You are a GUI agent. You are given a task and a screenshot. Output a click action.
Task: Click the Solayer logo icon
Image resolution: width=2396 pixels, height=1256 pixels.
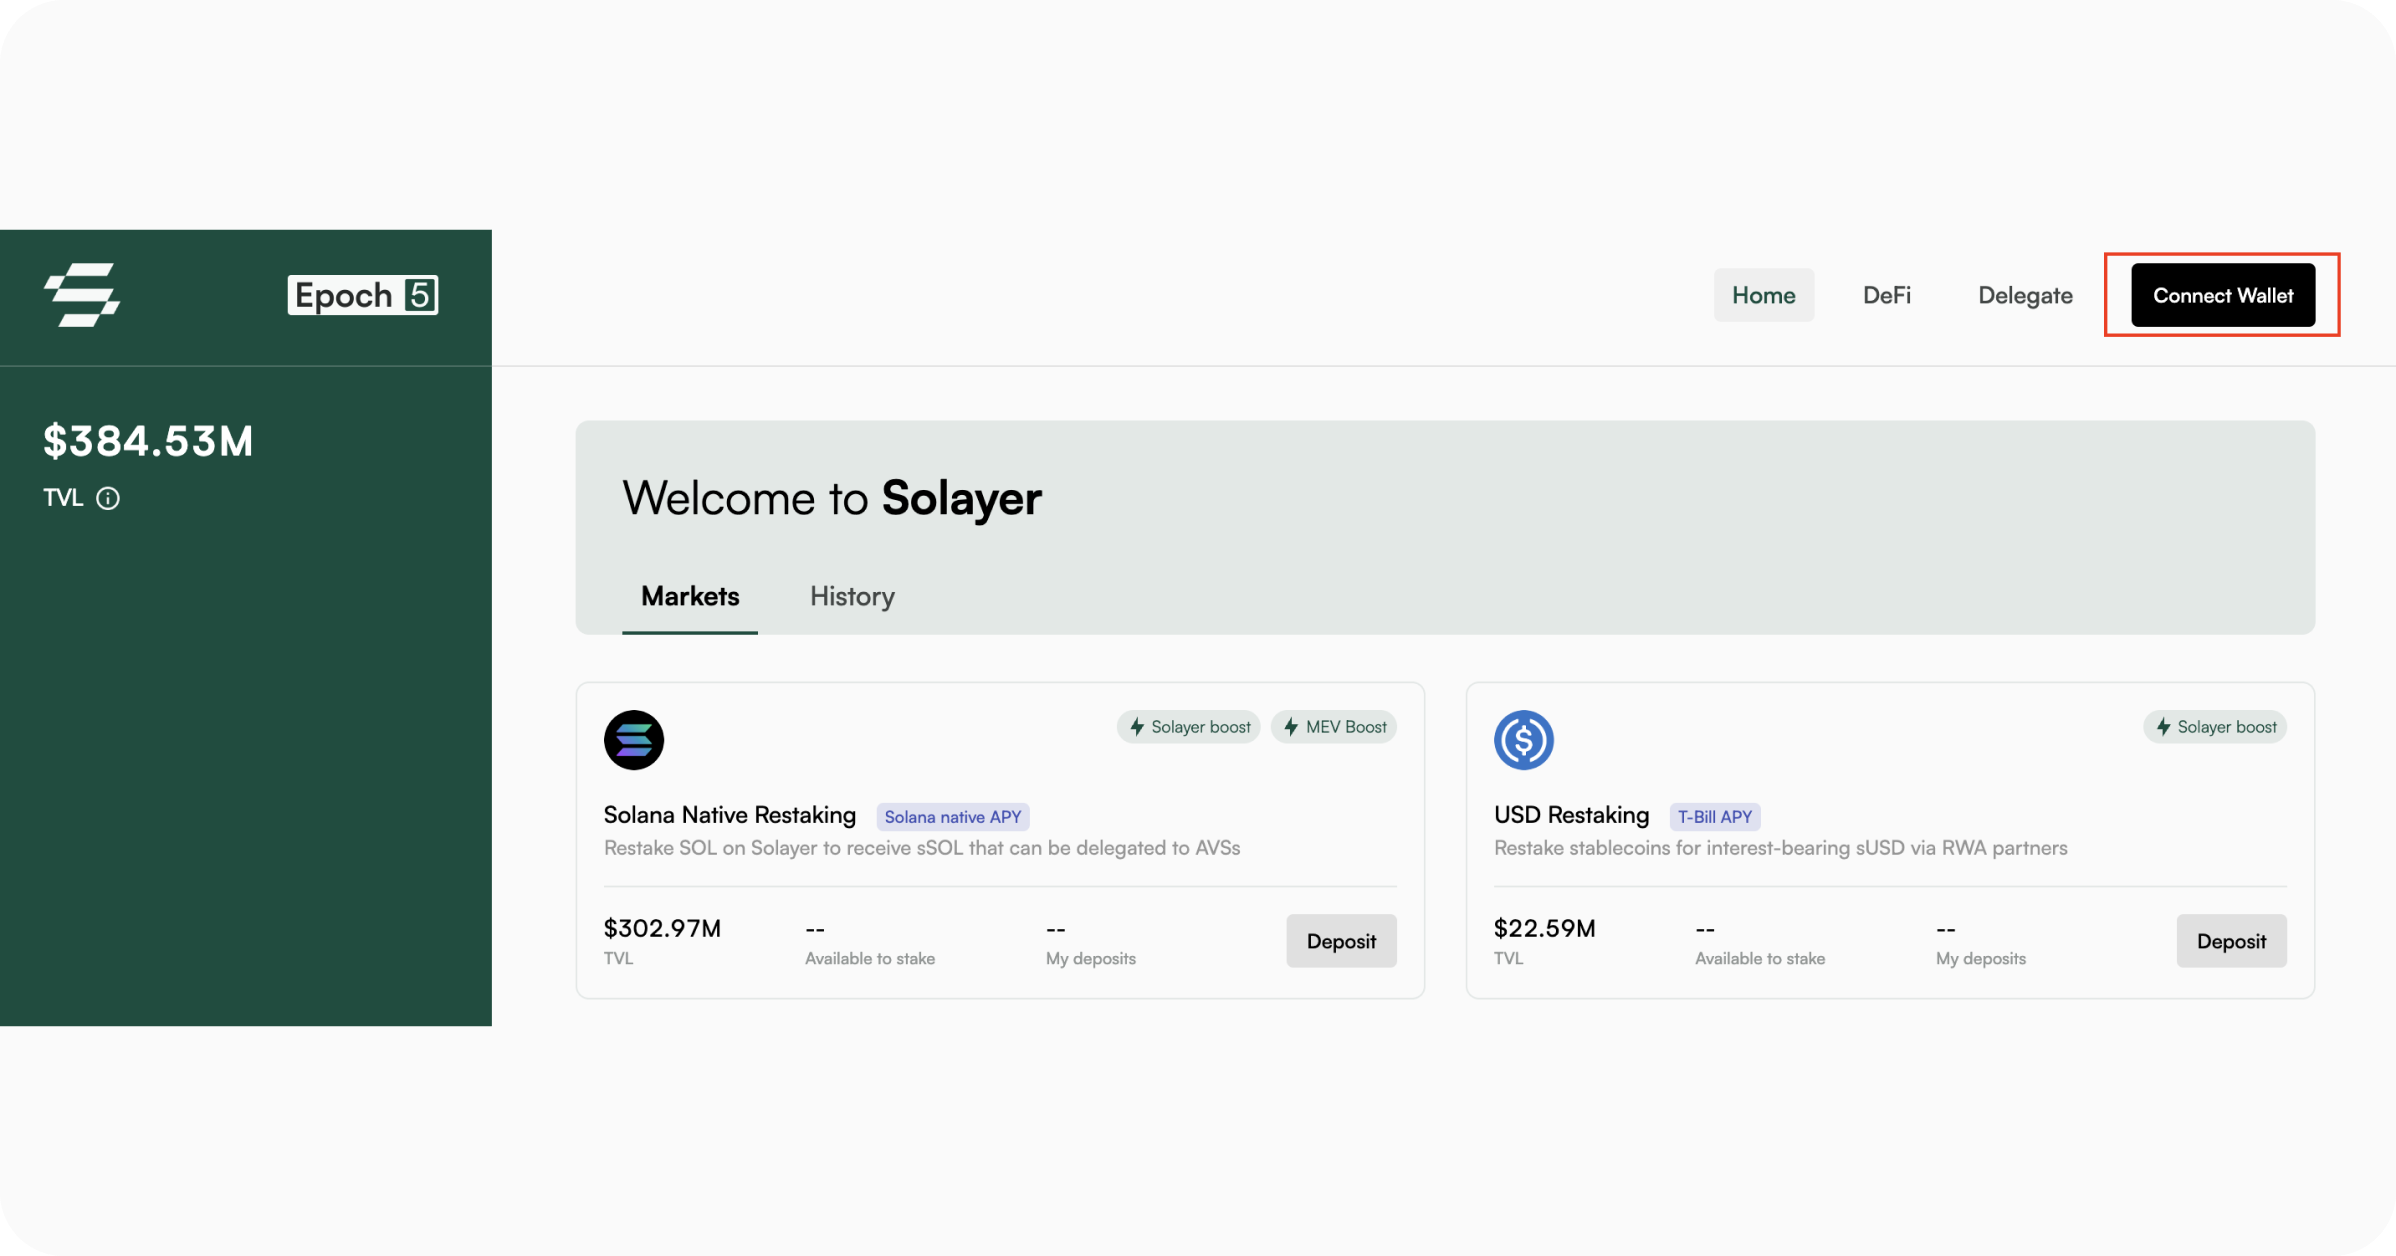[x=82, y=295]
